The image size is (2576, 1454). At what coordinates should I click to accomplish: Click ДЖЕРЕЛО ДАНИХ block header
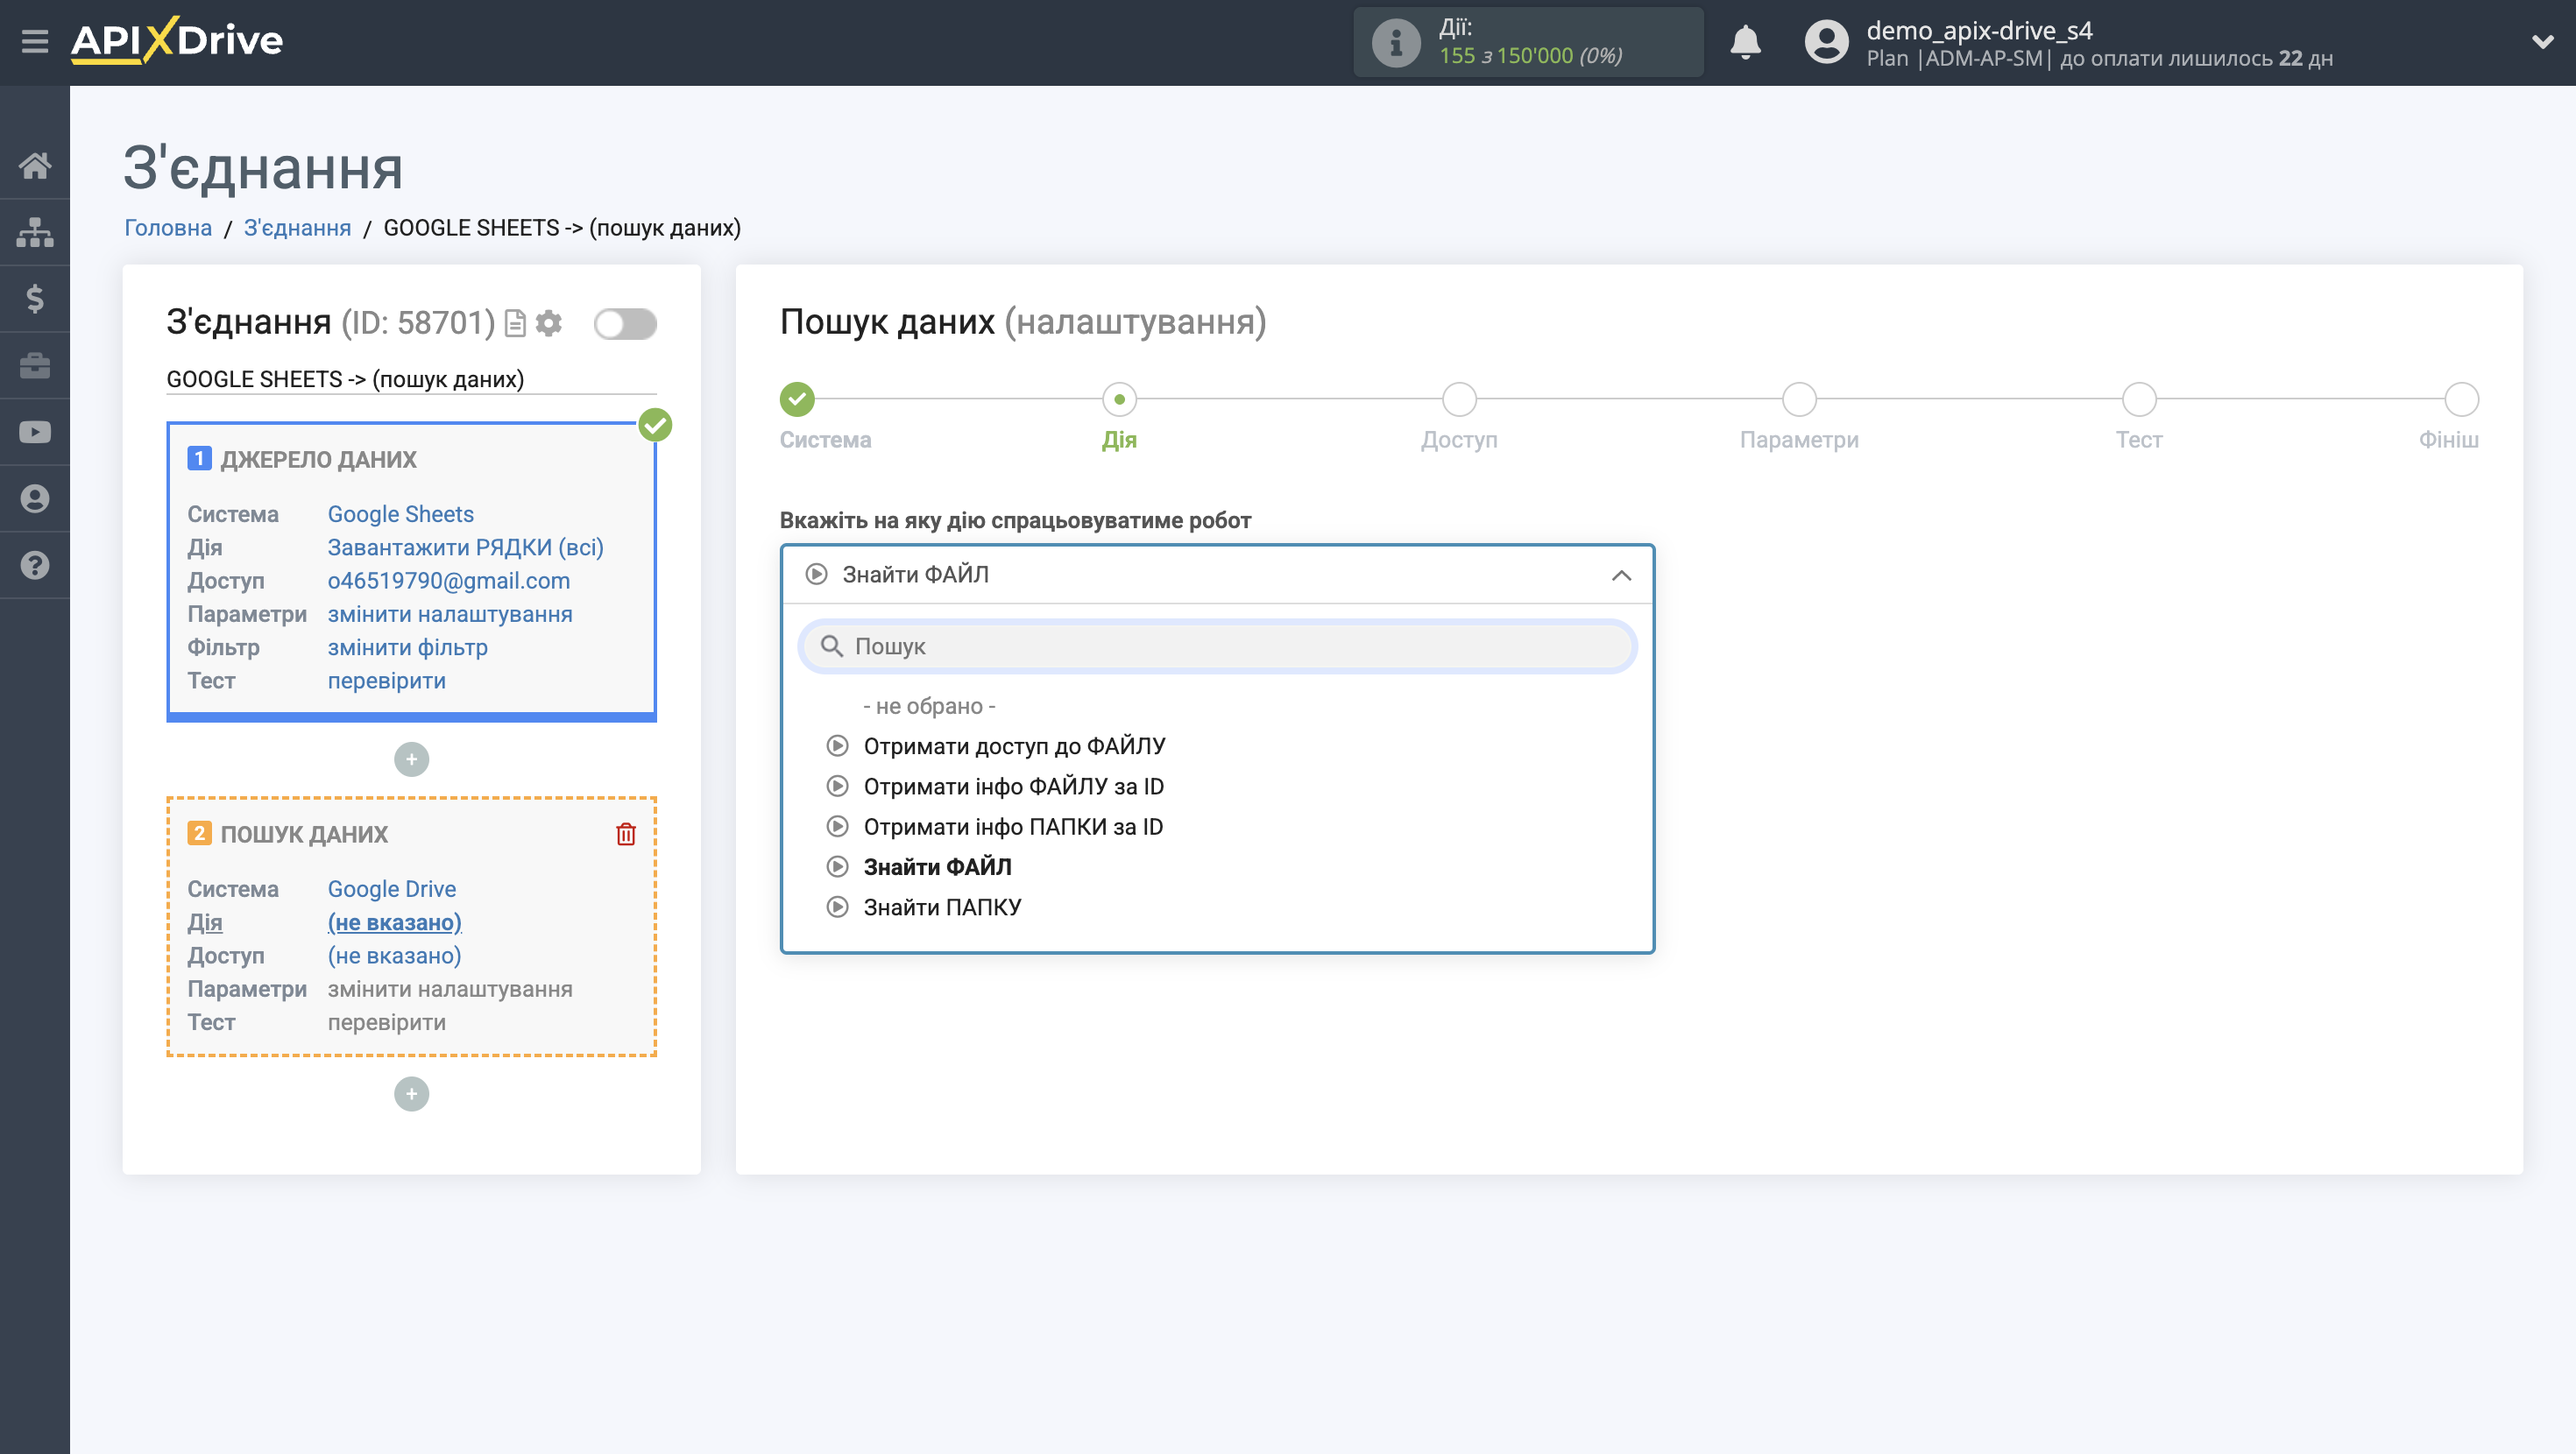pyautogui.click(x=318, y=459)
